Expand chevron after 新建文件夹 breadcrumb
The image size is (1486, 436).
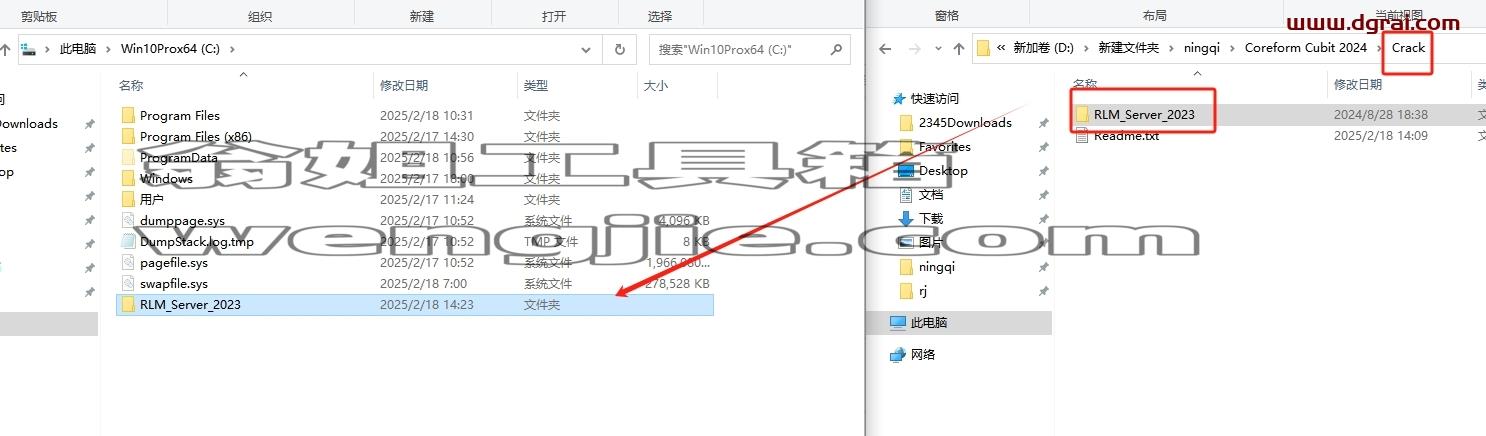tap(1169, 47)
